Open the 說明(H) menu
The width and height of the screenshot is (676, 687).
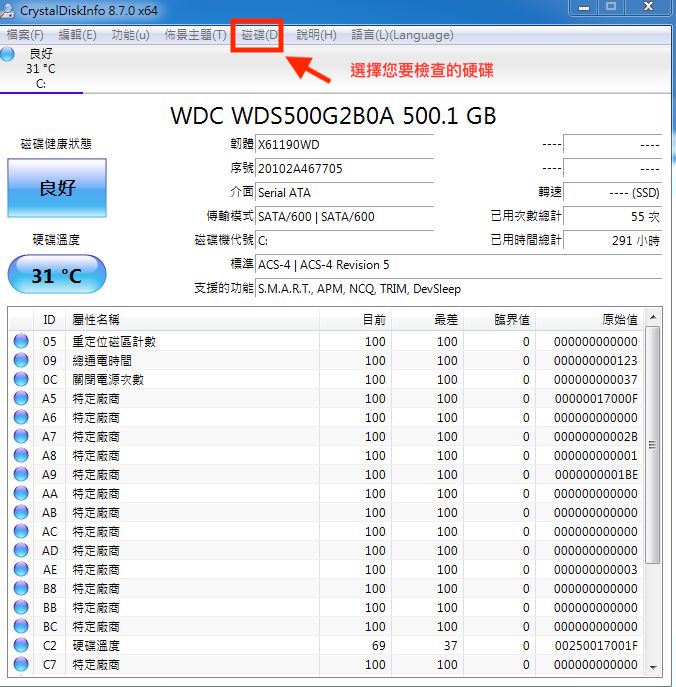(316, 35)
